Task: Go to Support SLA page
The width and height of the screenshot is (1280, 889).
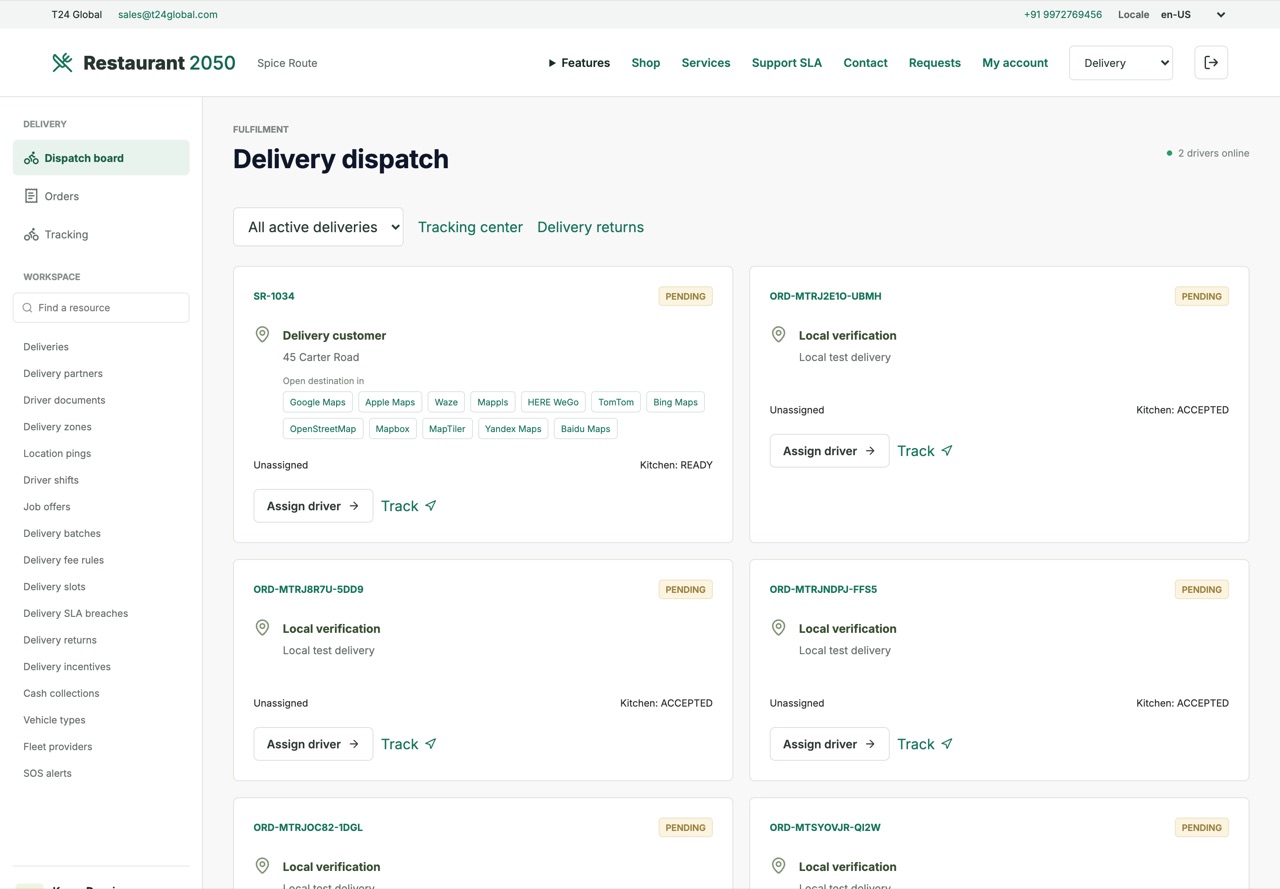Action: pyautogui.click(x=787, y=63)
